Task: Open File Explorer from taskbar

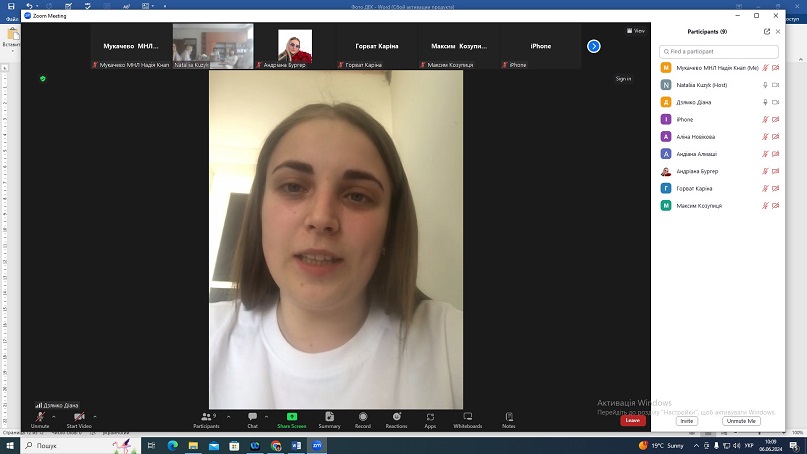Action: tap(193, 445)
